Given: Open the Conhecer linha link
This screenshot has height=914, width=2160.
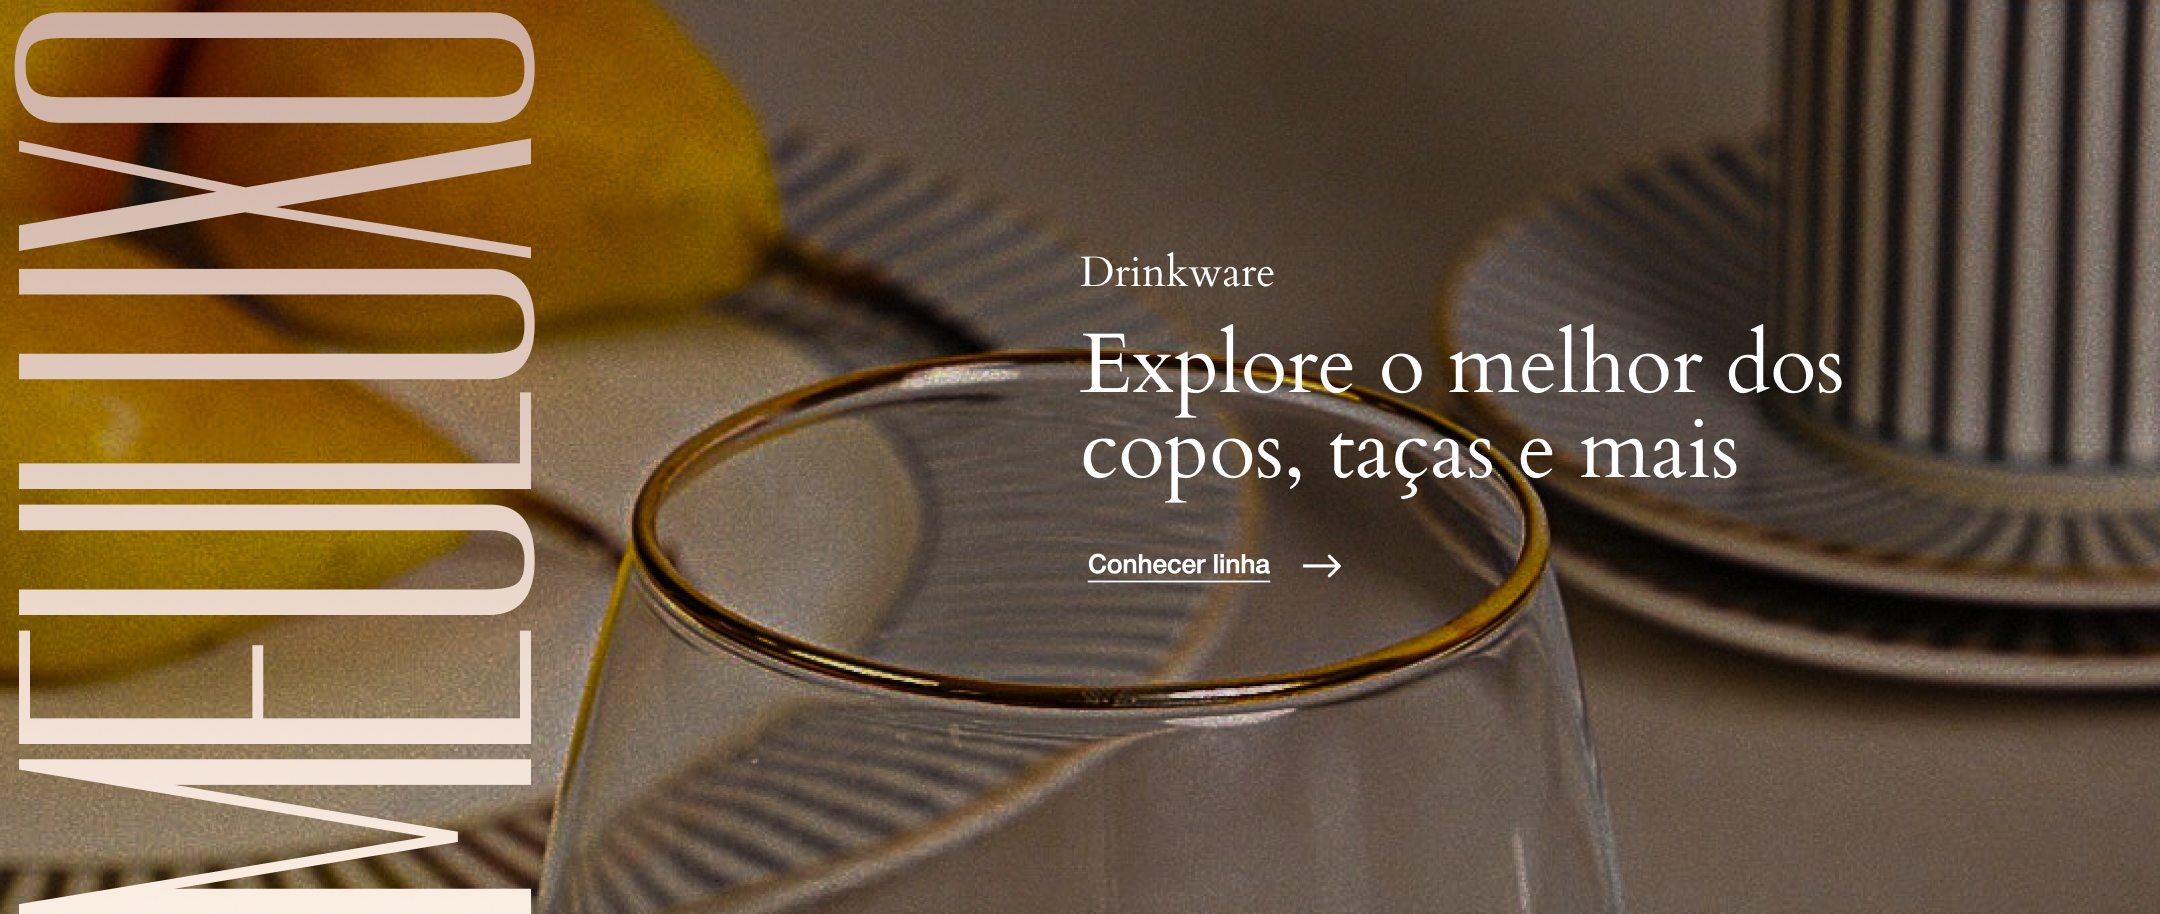Looking at the screenshot, I should click(1178, 565).
